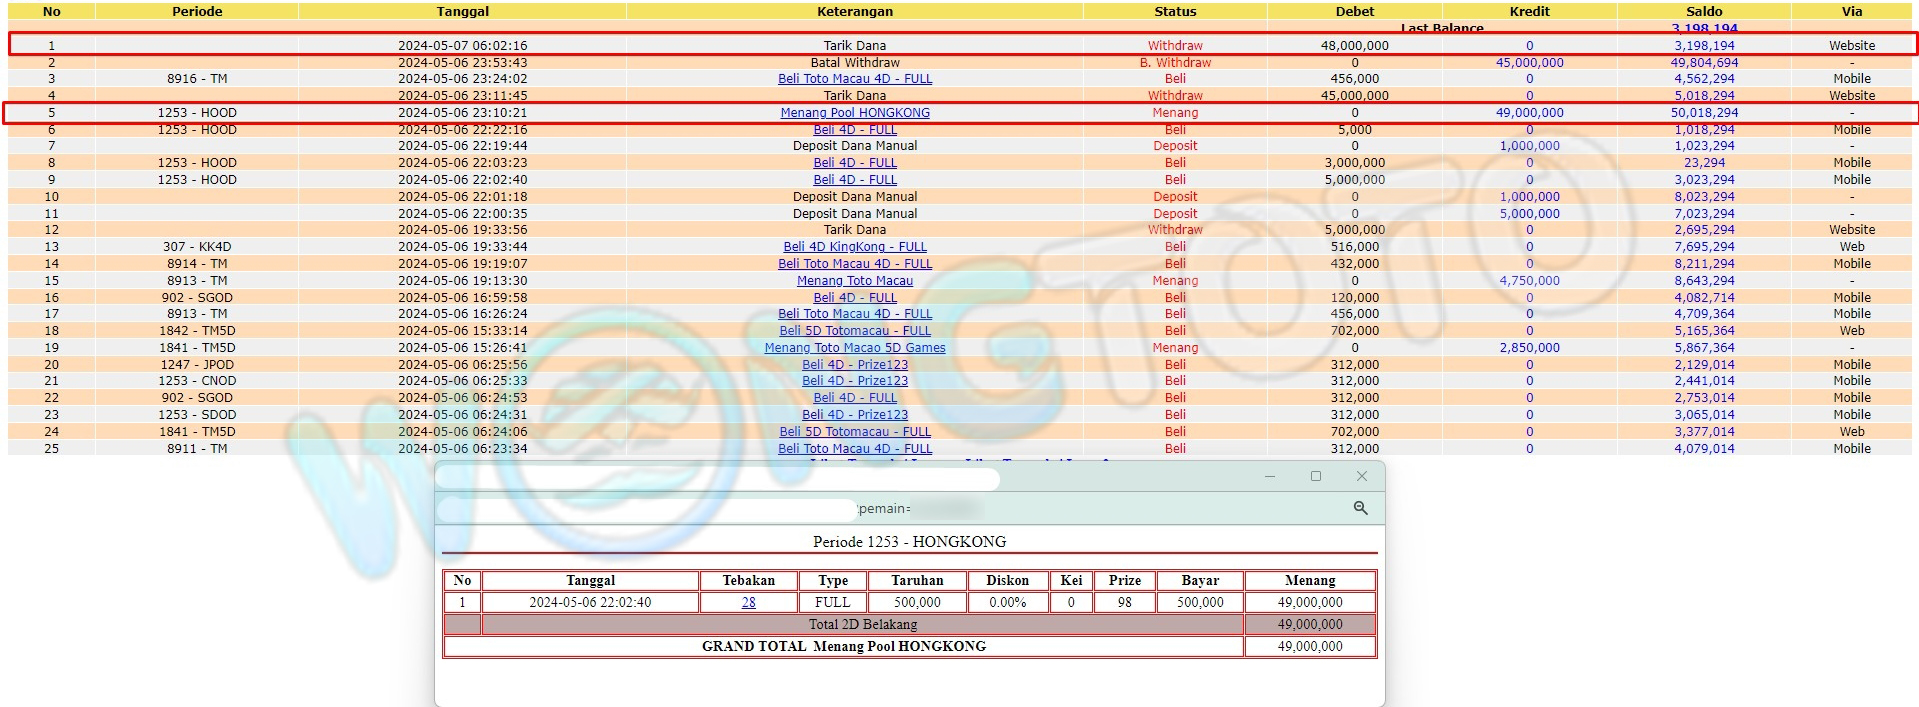Image resolution: width=1919 pixels, height=707 pixels.
Task: Open Beli Toto Macau 4D link for 8914 - TM
Action: click(855, 264)
